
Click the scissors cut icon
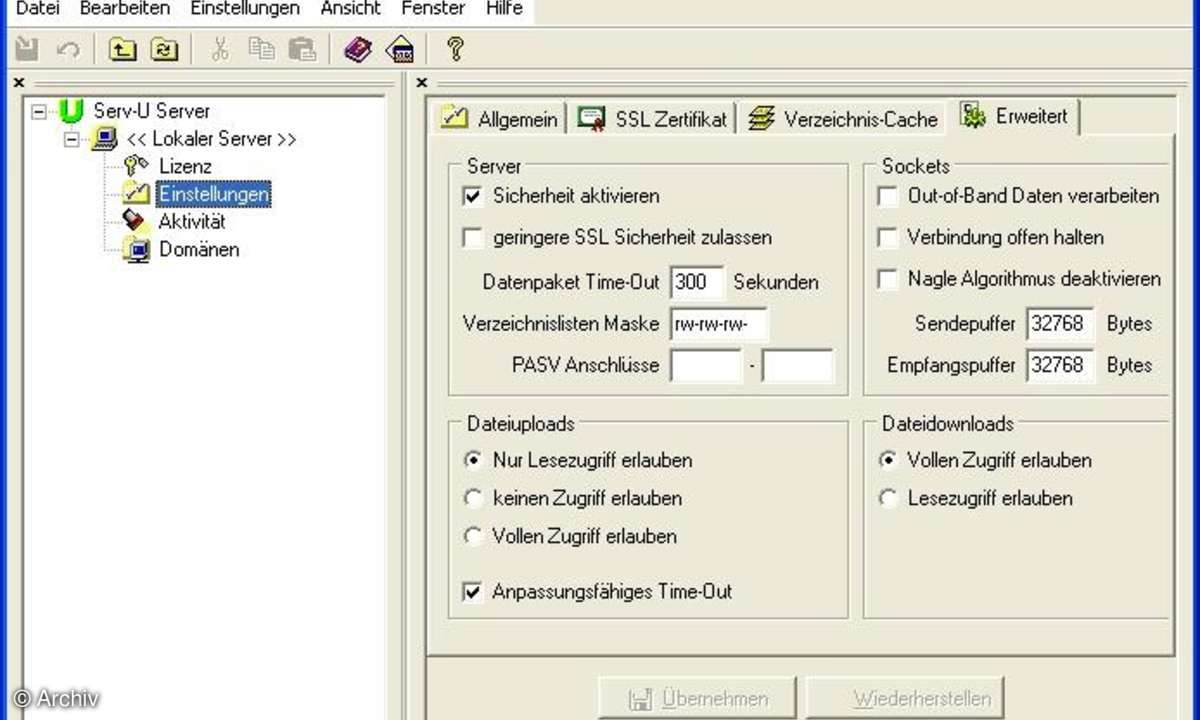220,49
